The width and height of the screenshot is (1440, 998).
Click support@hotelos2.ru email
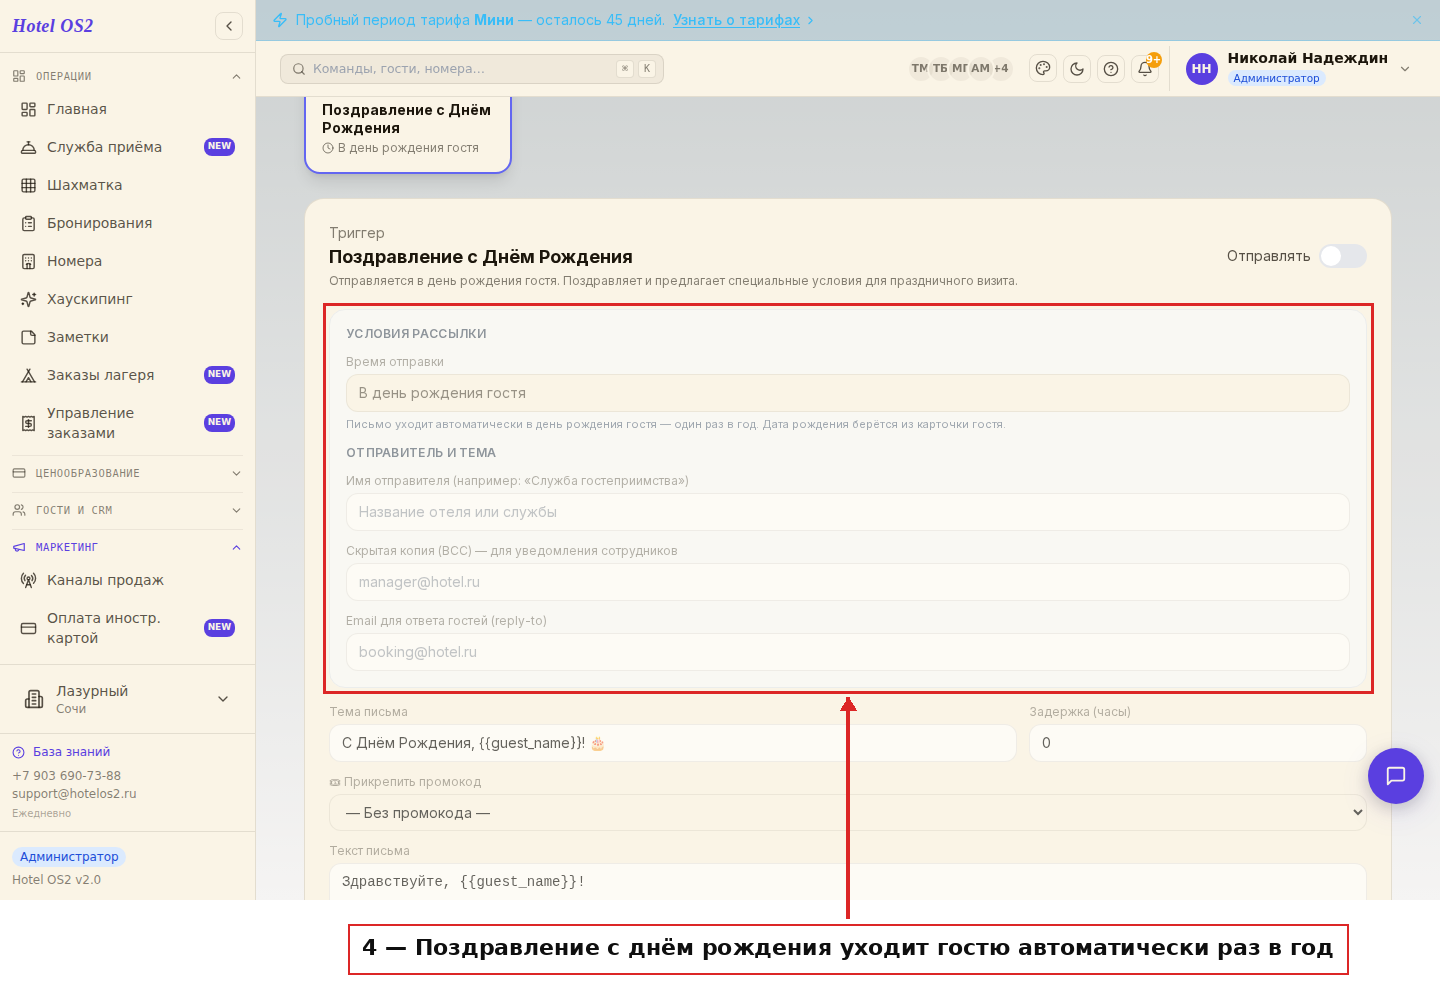pyautogui.click(x=74, y=794)
